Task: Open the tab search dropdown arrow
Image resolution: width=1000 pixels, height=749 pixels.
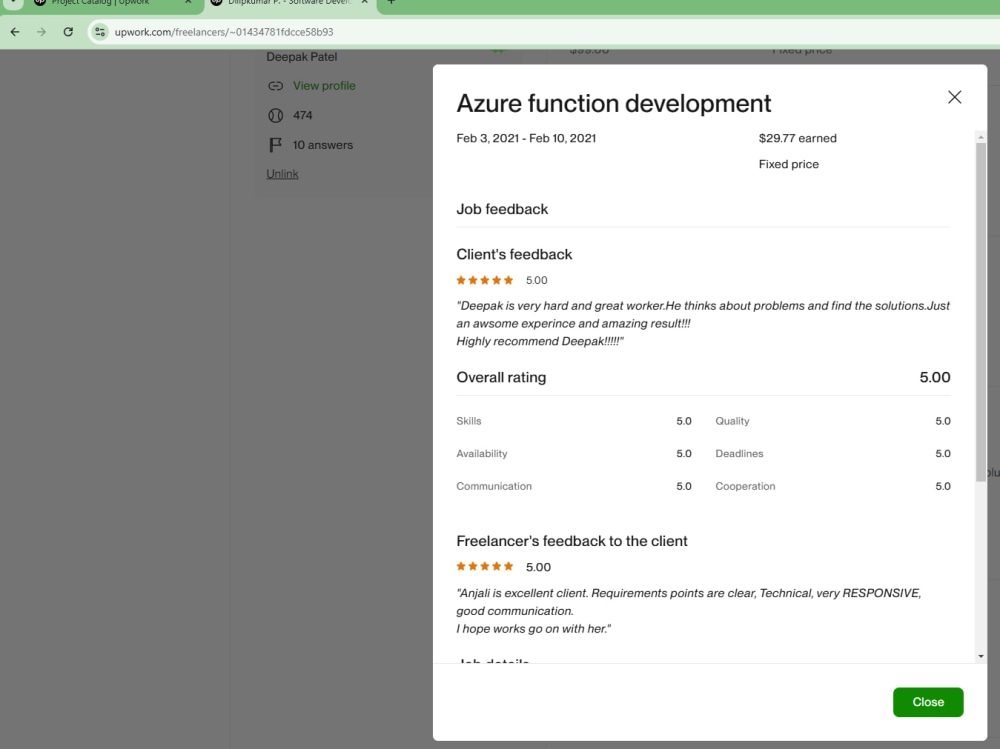Action: (x=13, y=3)
